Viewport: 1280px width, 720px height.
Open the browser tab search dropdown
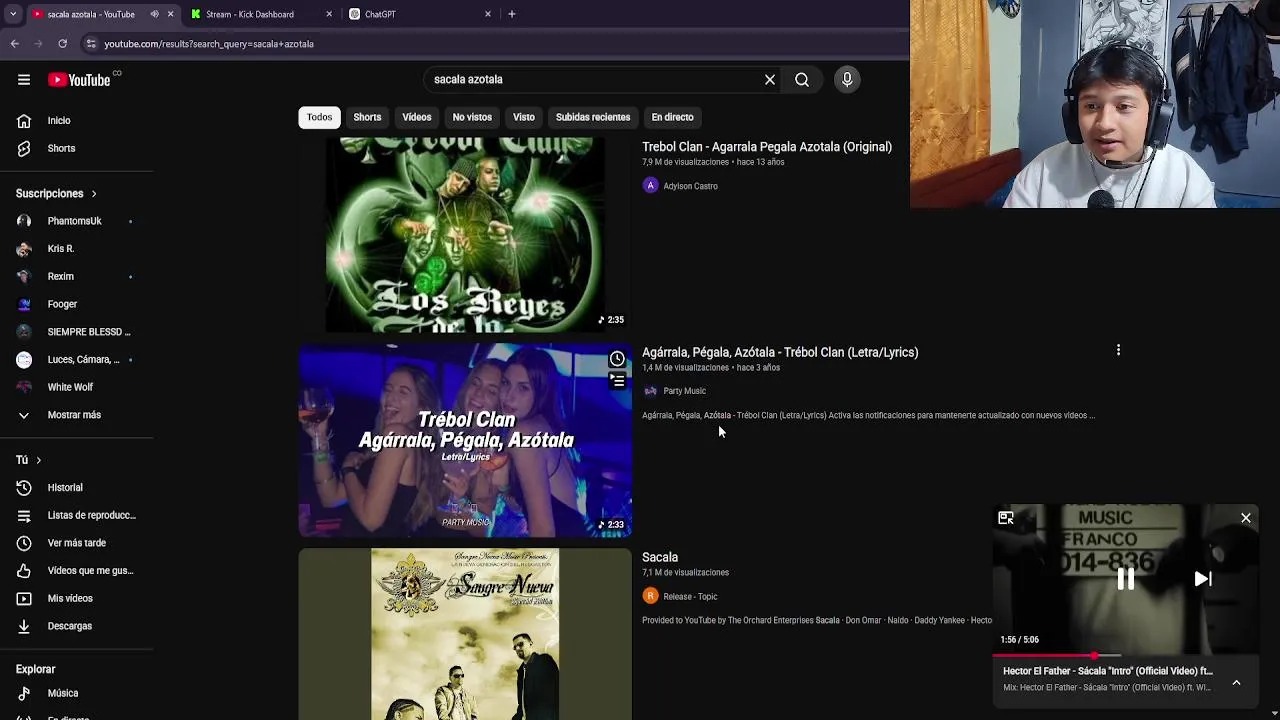13,14
